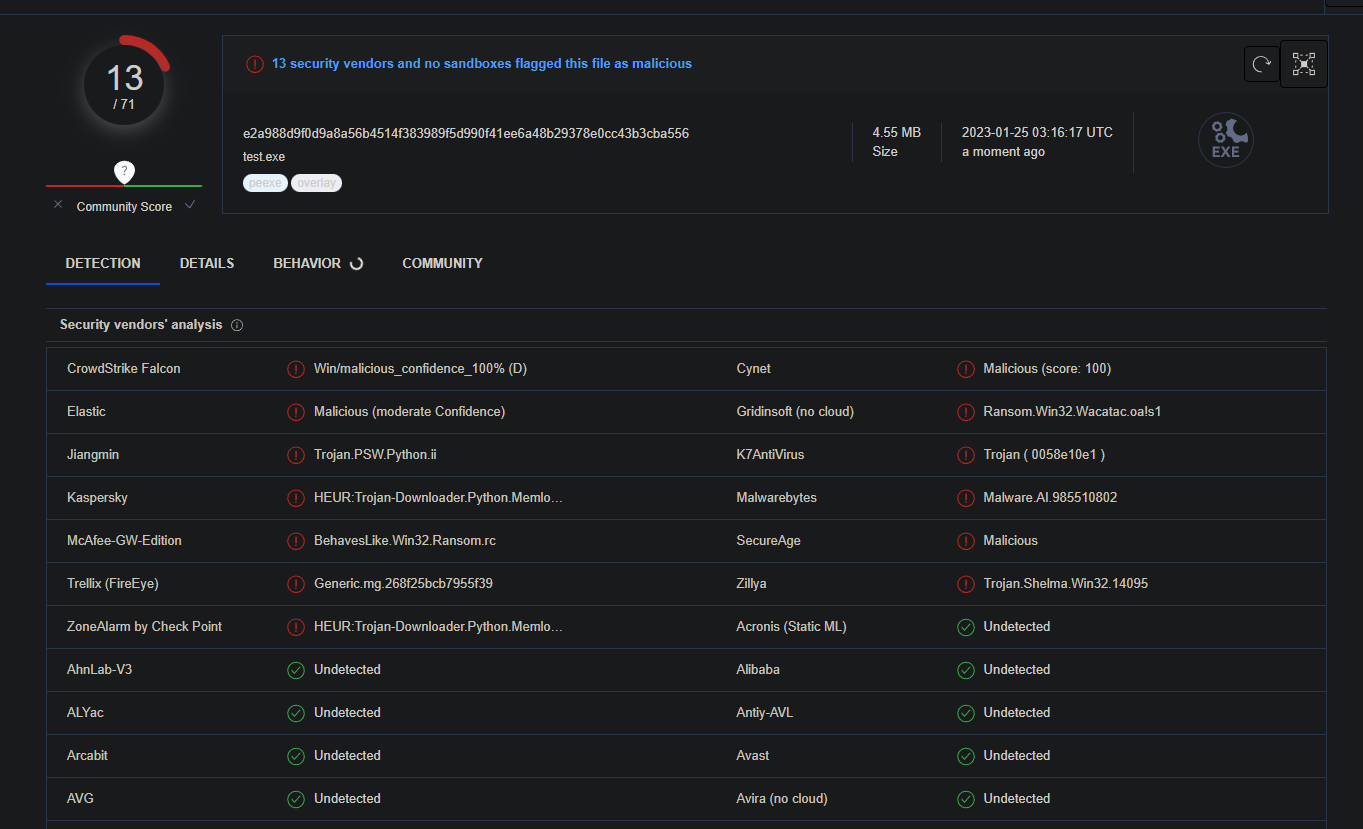Click ZoneAlarm HEUR:Trojan-Downloader result
The width and height of the screenshot is (1363, 829).
click(x=439, y=627)
